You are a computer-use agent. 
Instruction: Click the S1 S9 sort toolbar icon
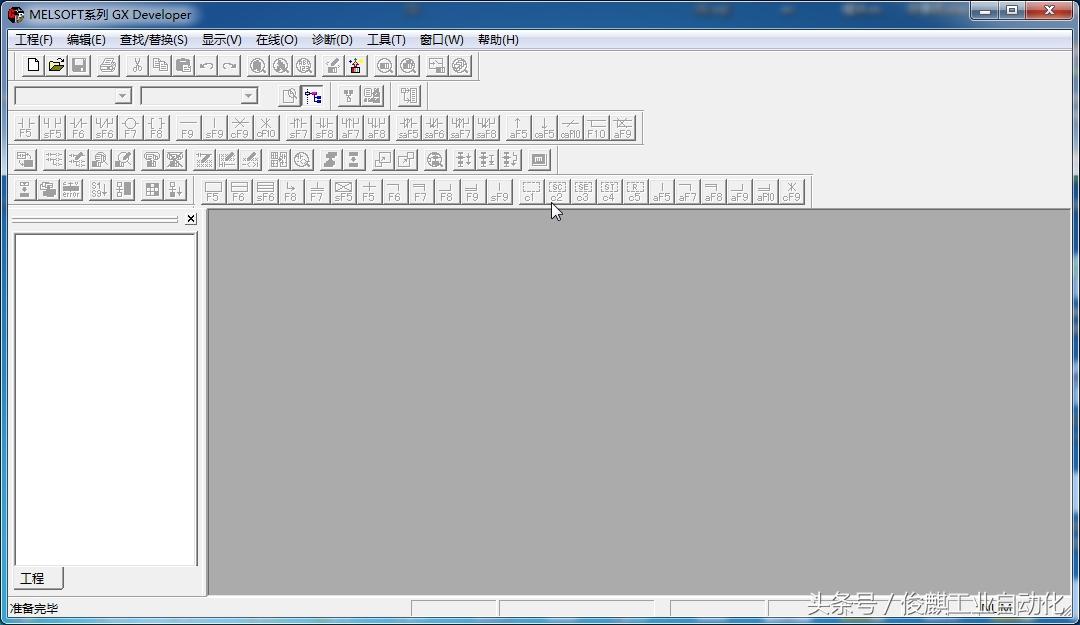pyautogui.click(x=99, y=189)
